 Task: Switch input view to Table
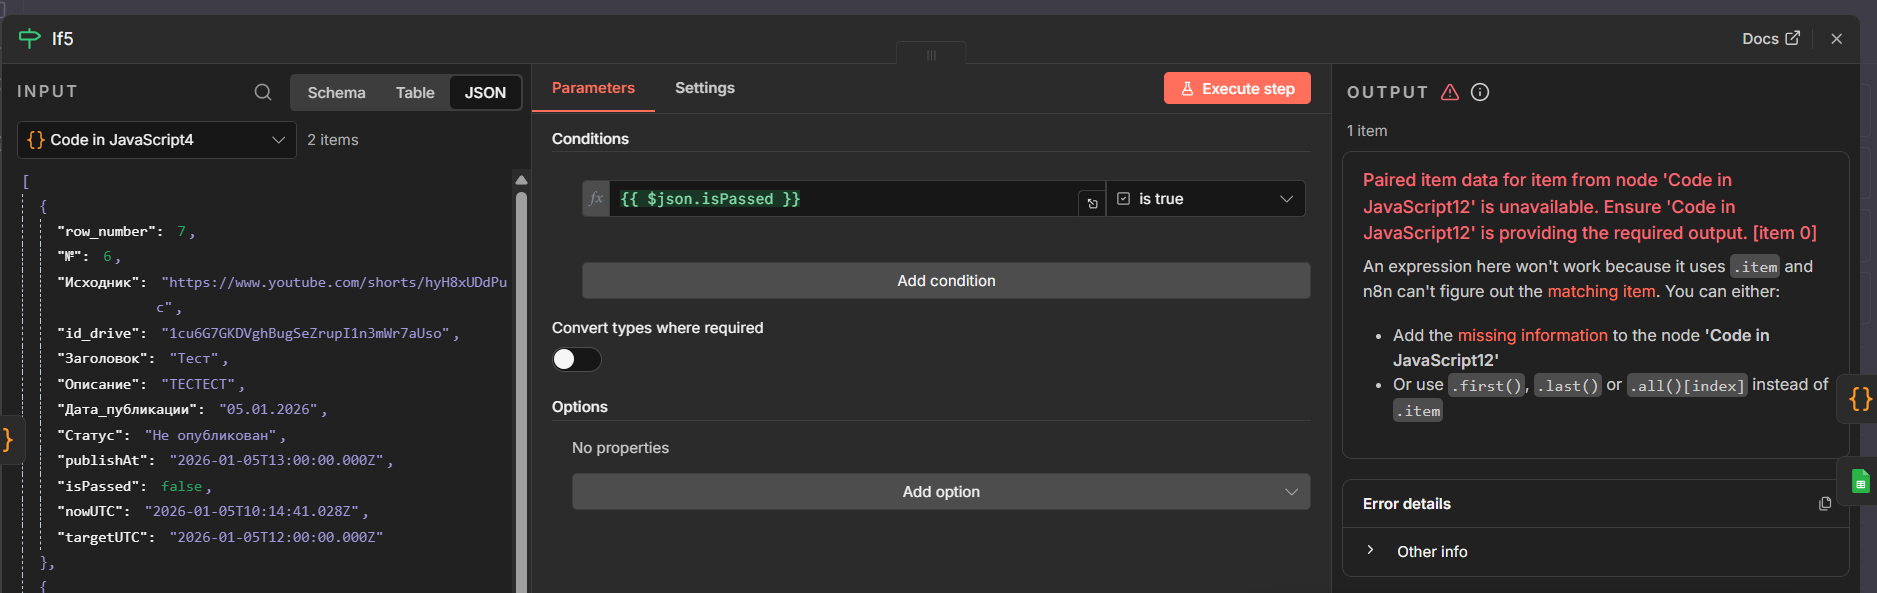tap(415, 93)
